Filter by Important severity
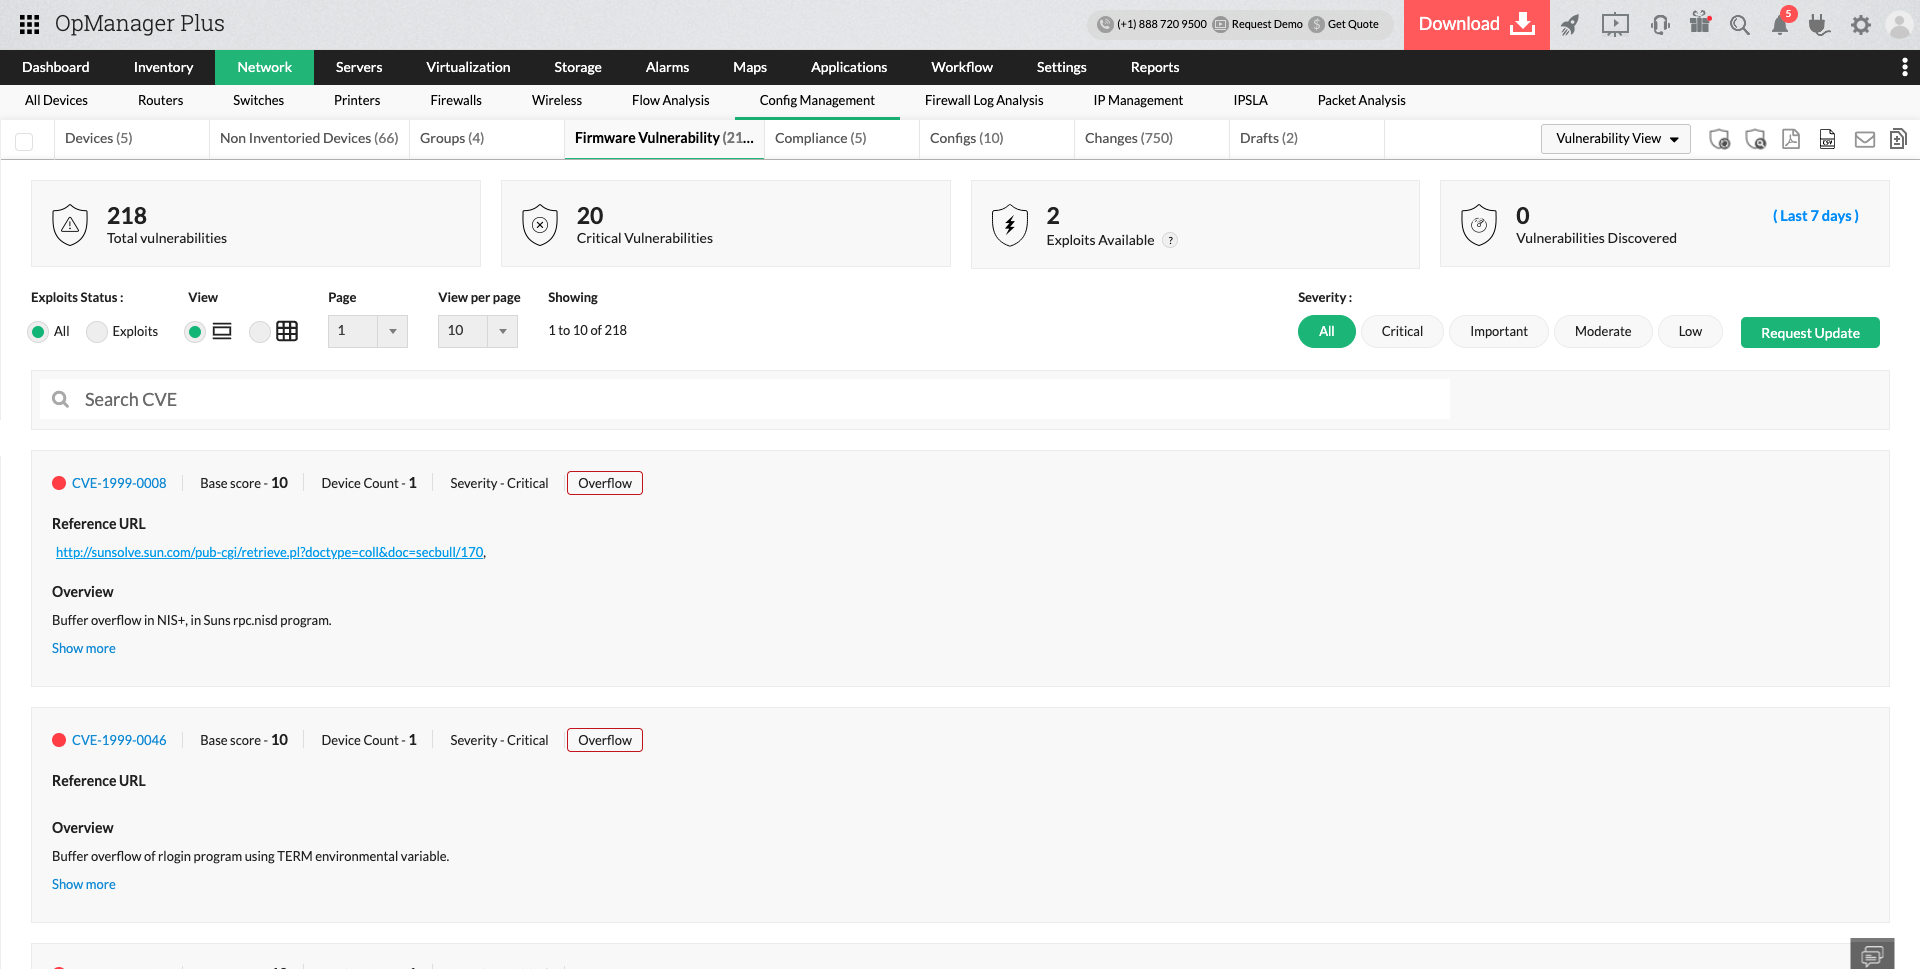Screen dimensions: 1920x969 [1498, 332]
